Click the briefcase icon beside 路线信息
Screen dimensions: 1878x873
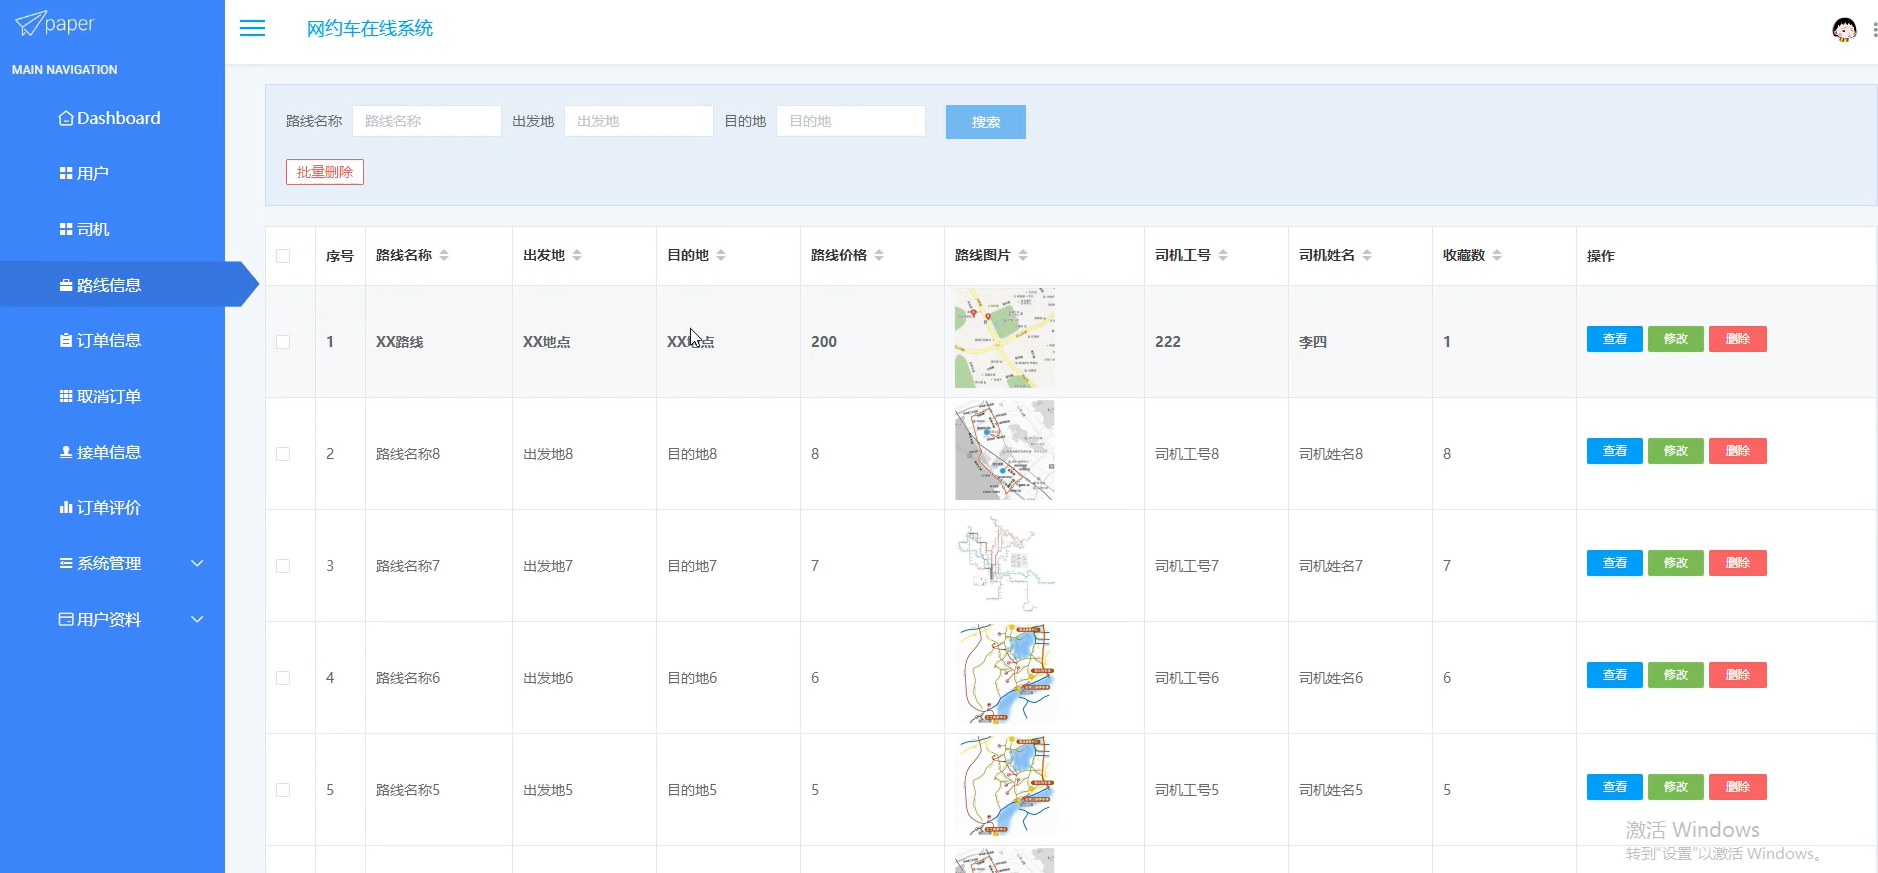pos(66,285)
